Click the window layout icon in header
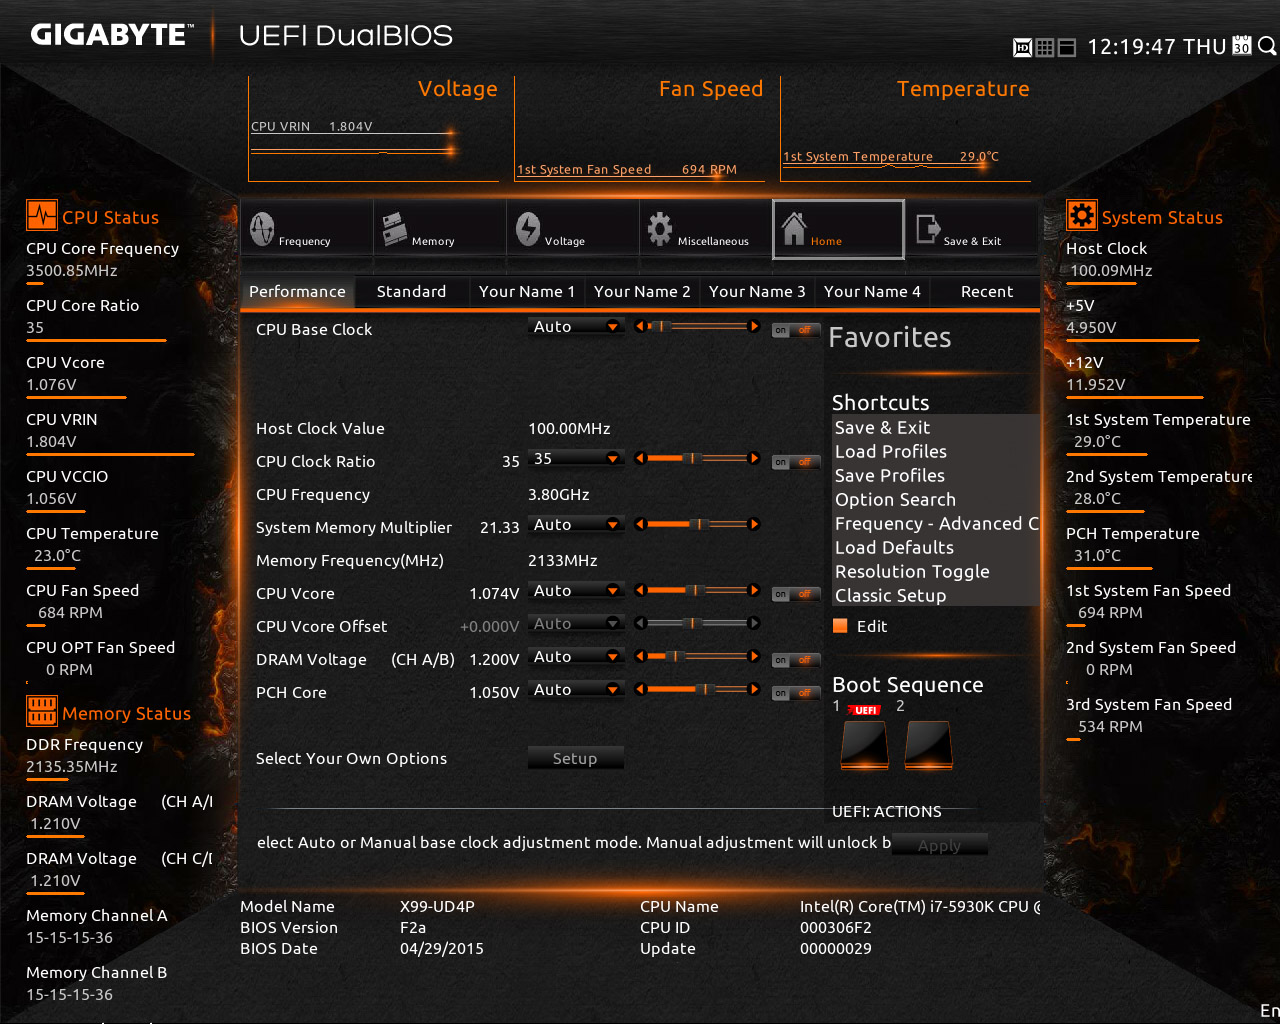The width and height of the screenshot is (1280, 1024). pyautogui.click(x=1066, y=47)
